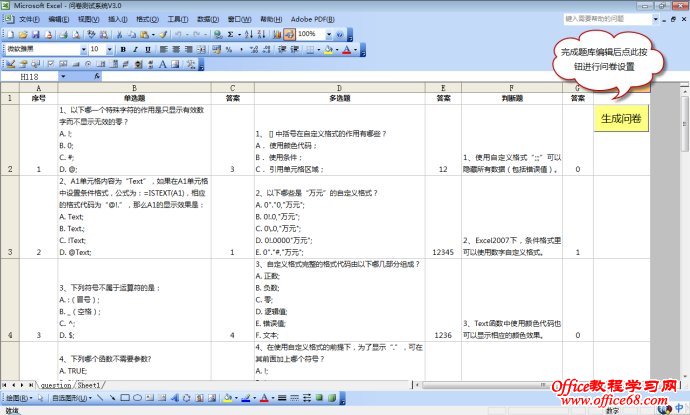This screenshot has height=415, width=690.
Task: Open the Adobe PDF(B) menu
Action: (312, 19)
